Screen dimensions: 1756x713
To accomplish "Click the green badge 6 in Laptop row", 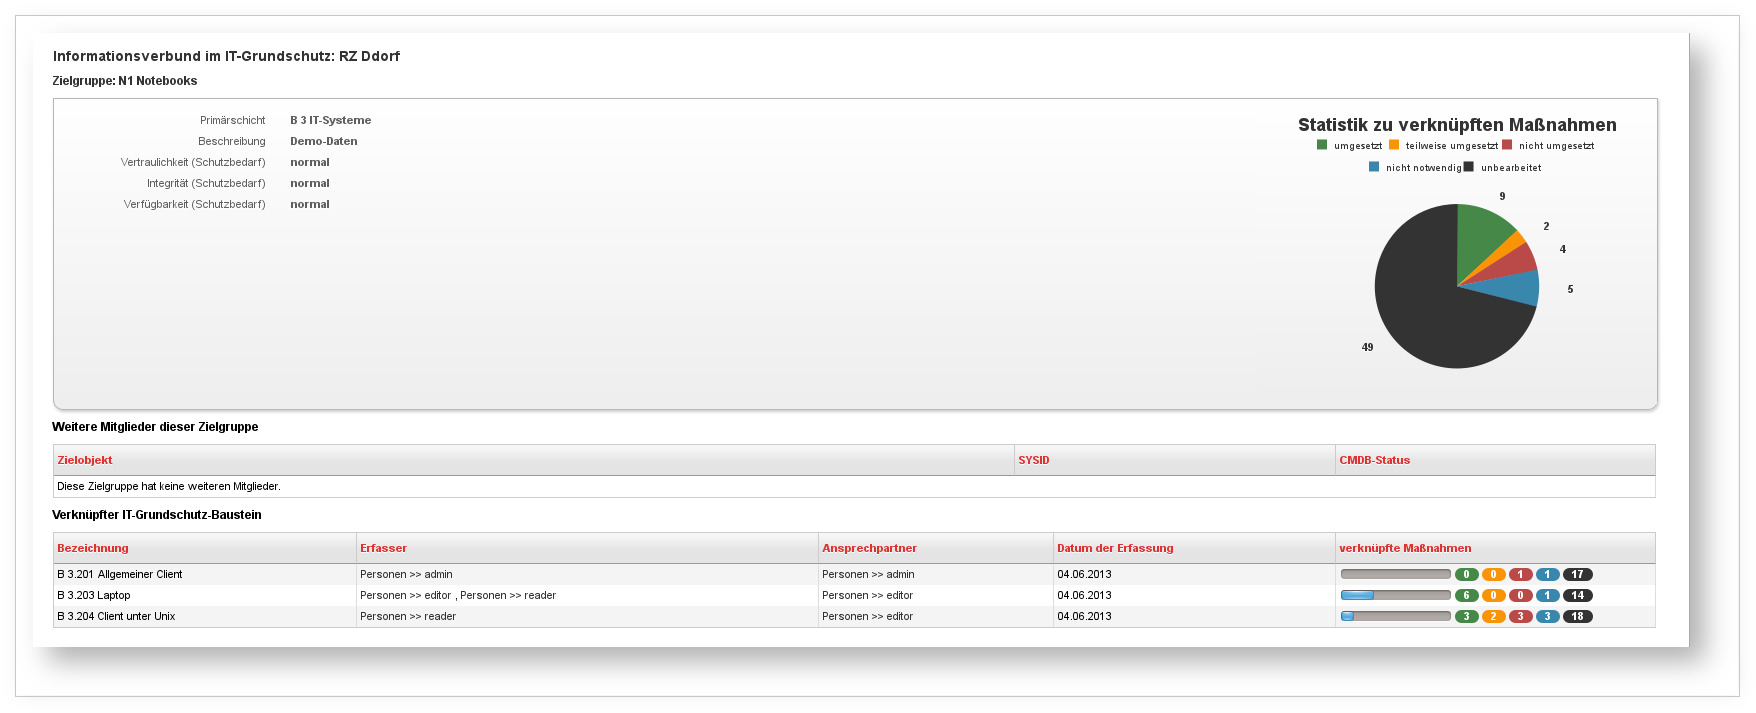I will pos(1466,595).
